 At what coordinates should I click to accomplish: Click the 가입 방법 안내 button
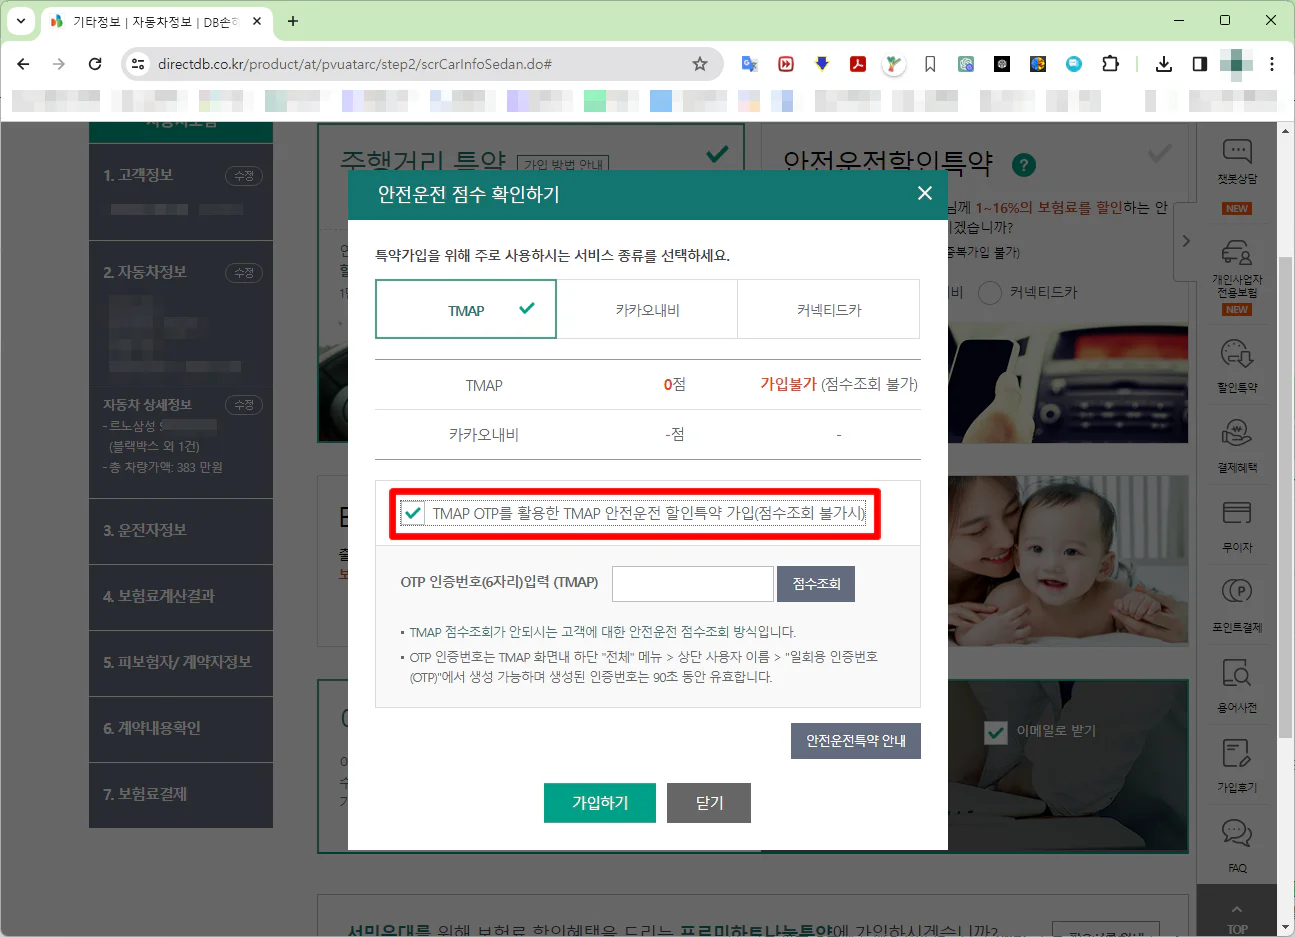[x=563, y=163]
